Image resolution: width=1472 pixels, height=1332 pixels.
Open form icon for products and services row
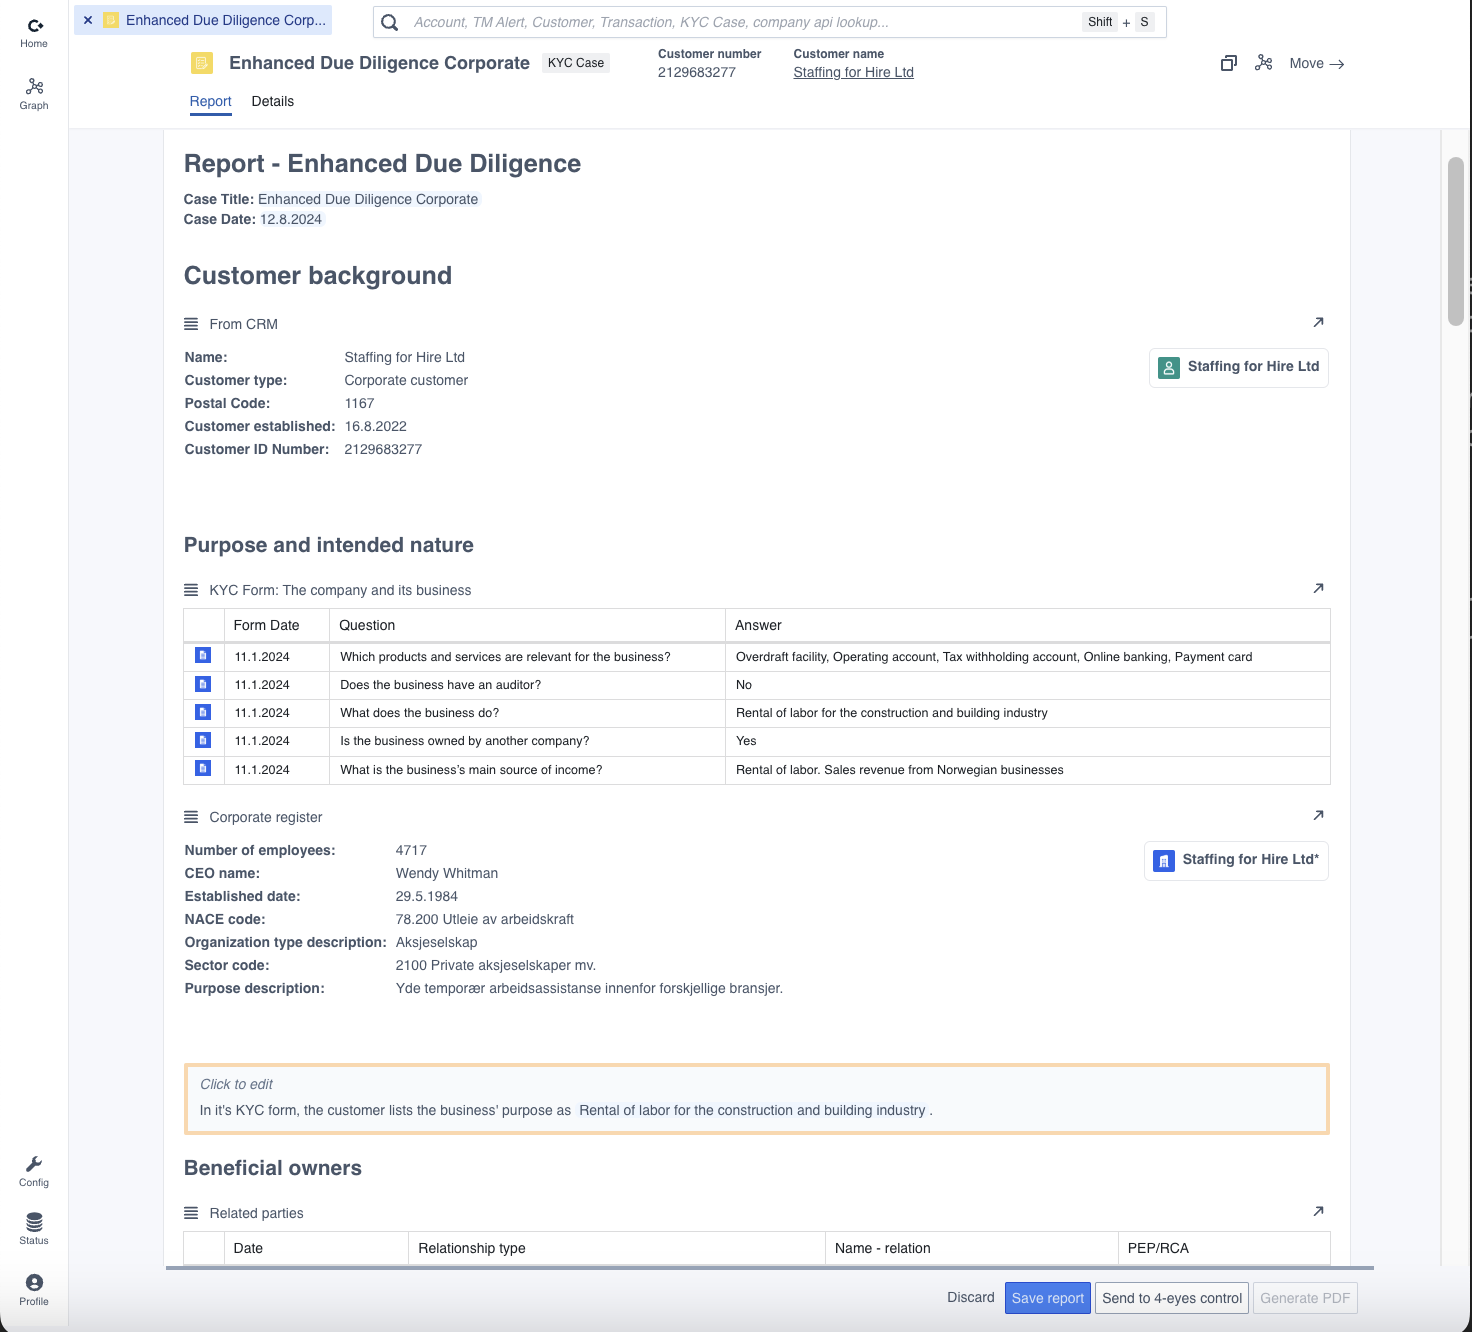(203, 656)
